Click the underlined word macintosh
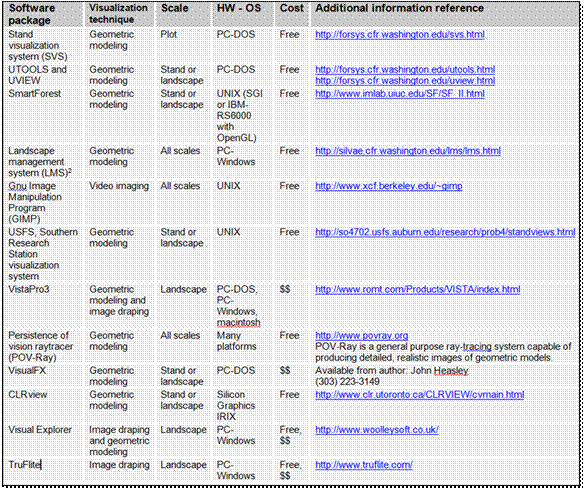The width and height of the screenshot is (588, 492). click(x=238, y=323)
